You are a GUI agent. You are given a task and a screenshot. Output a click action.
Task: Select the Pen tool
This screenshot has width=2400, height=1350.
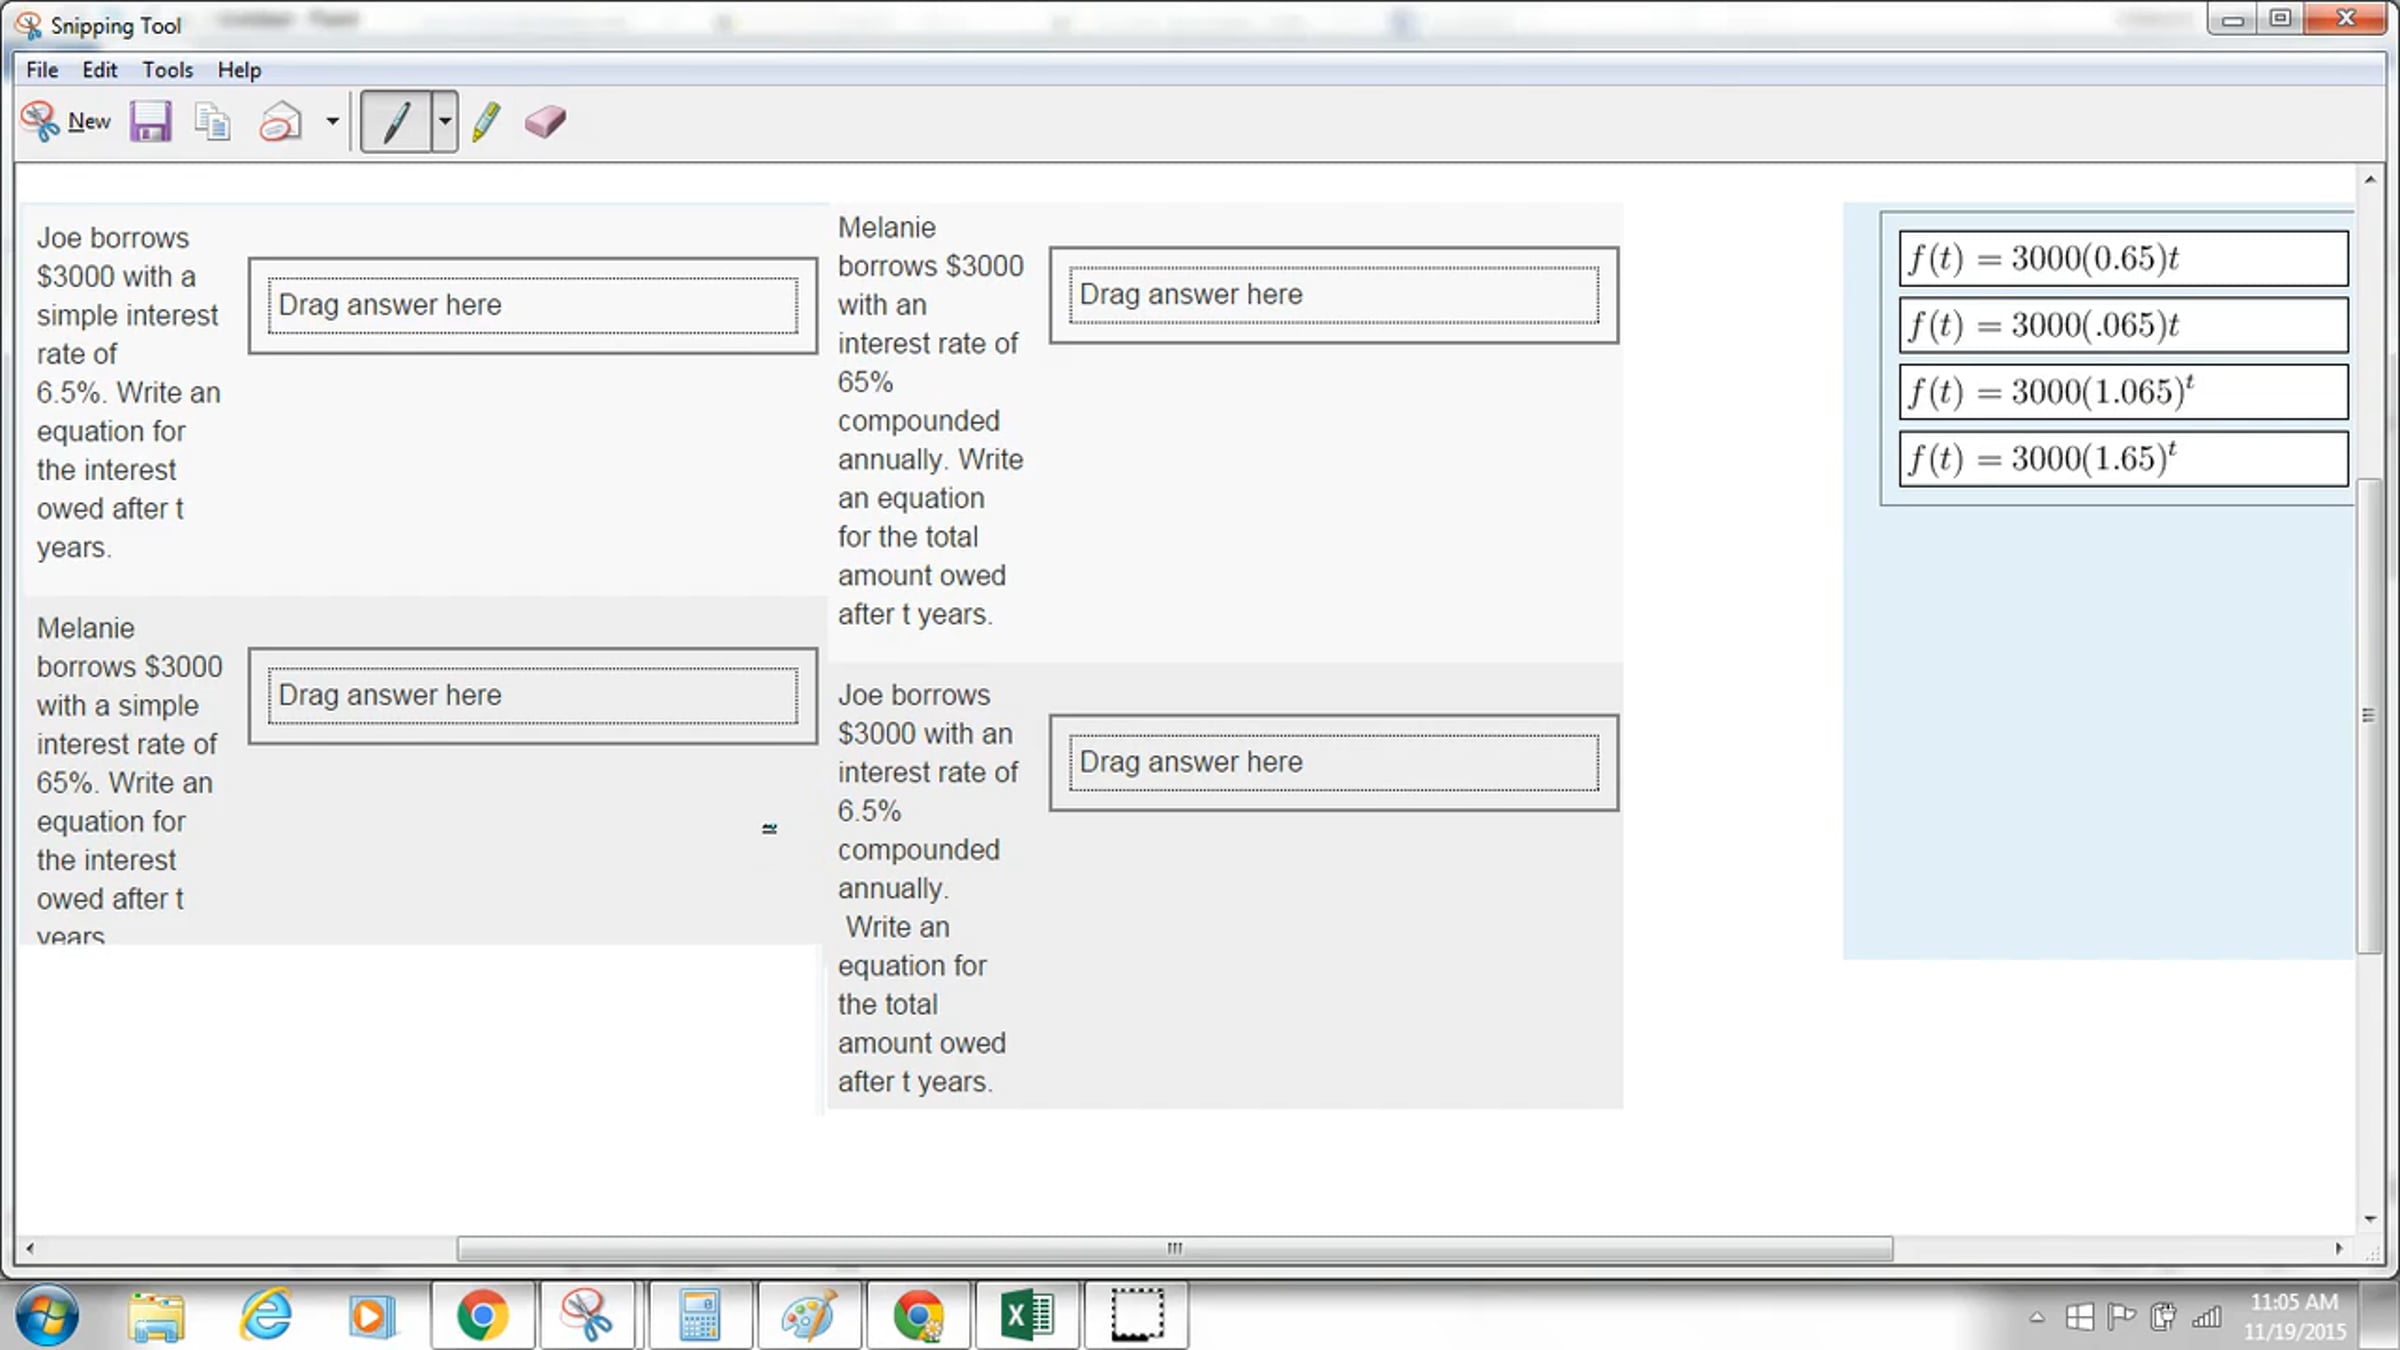pos(396,121)
